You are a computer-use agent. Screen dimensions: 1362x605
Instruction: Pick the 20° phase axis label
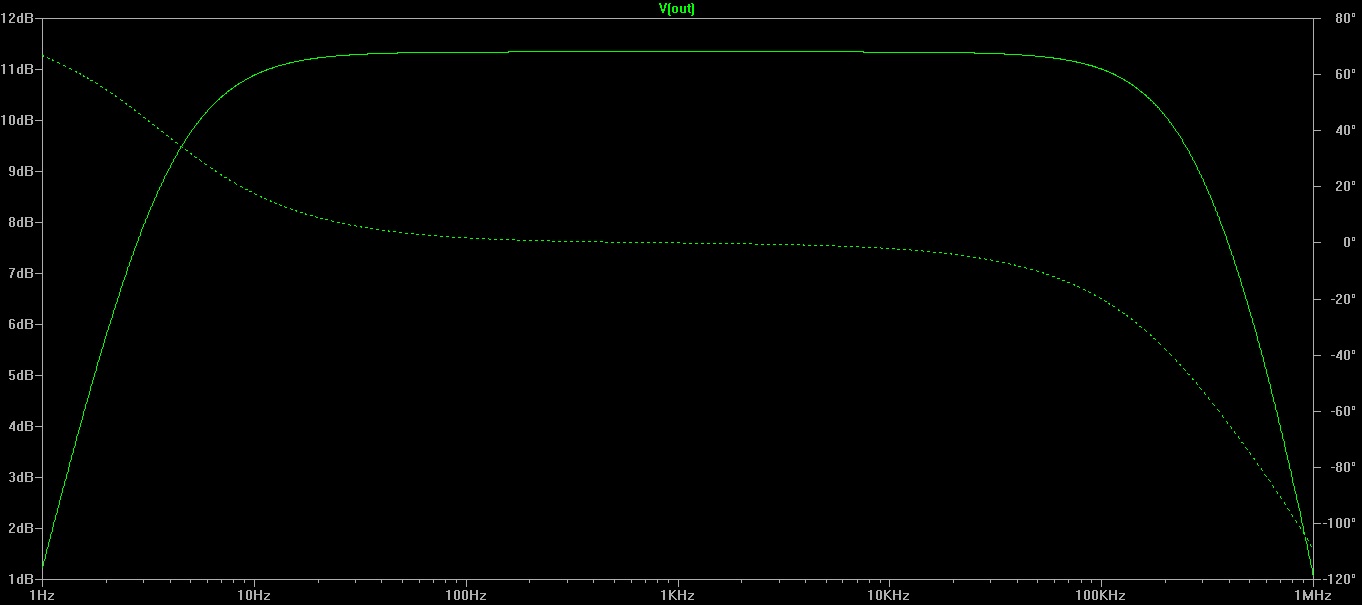coord(1344,186)
